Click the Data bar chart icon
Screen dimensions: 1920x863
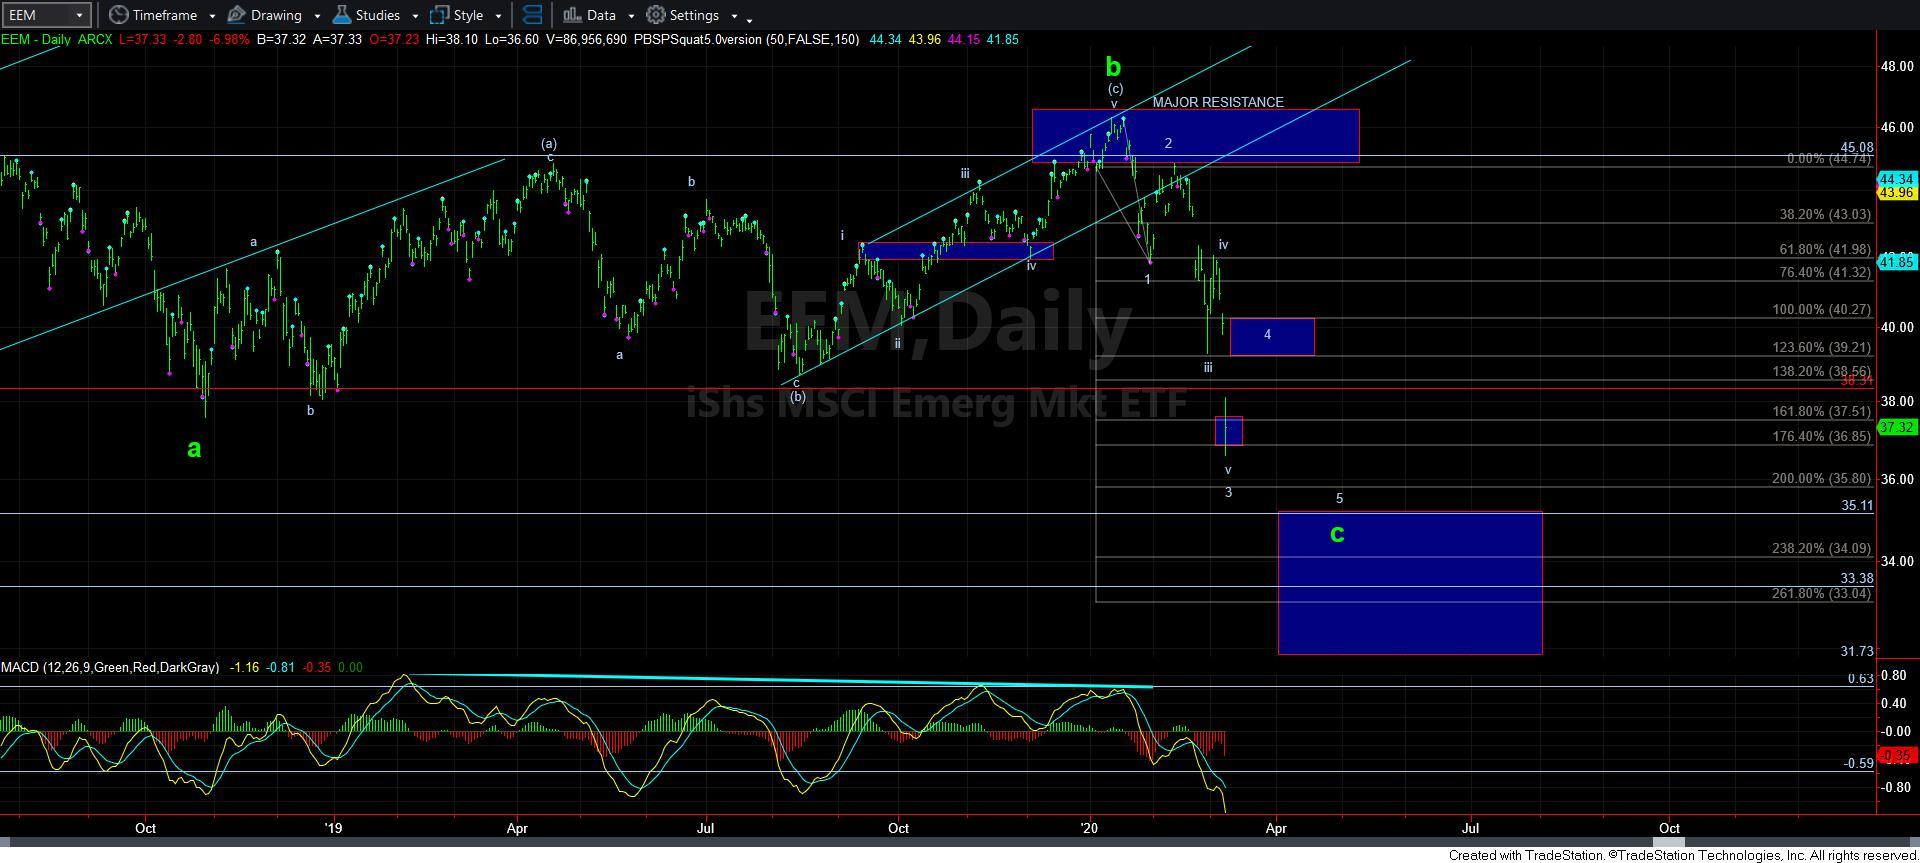(571, 15)
